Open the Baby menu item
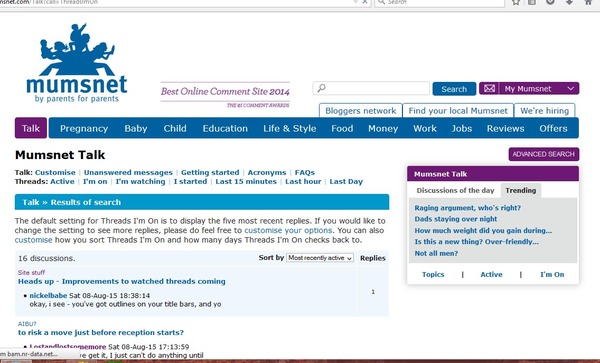Viewport: 600px width, 363px height. (136, 129)
